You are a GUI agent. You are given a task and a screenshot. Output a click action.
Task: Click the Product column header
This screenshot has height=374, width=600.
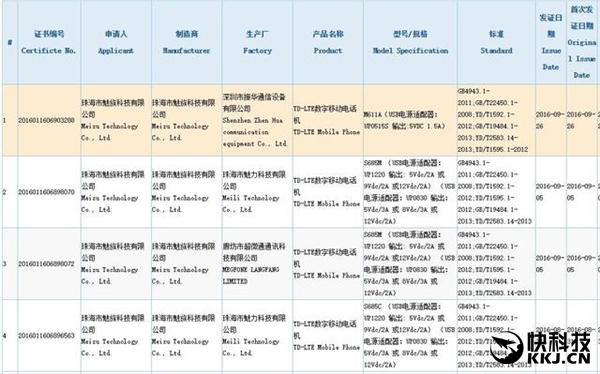[328, 42]
